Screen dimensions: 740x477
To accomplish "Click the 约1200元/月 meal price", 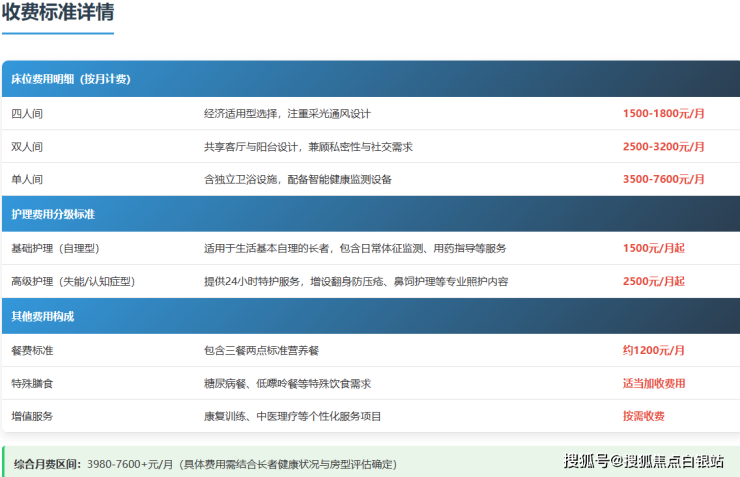I will tap(654, 350).
